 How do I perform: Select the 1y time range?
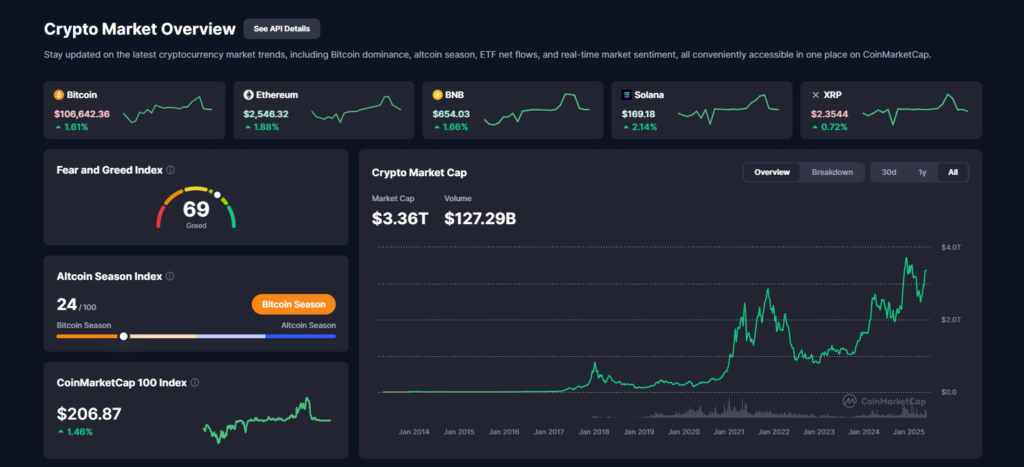(922, 172)
